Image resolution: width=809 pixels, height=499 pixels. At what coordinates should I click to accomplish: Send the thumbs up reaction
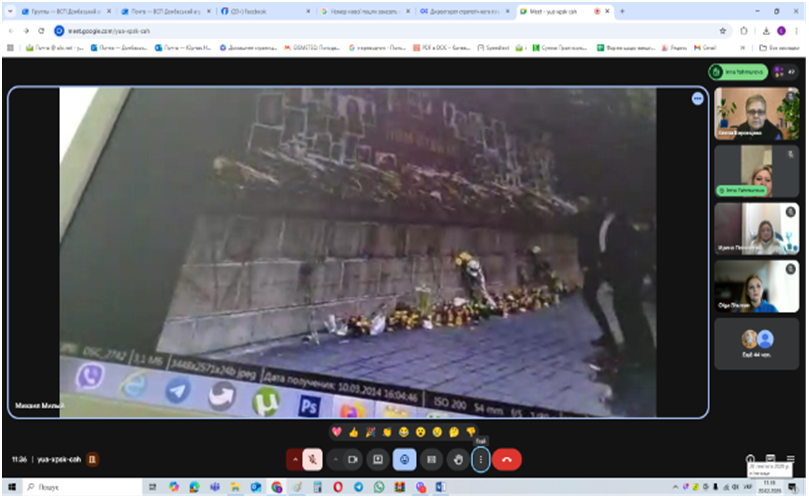[353, 432]
